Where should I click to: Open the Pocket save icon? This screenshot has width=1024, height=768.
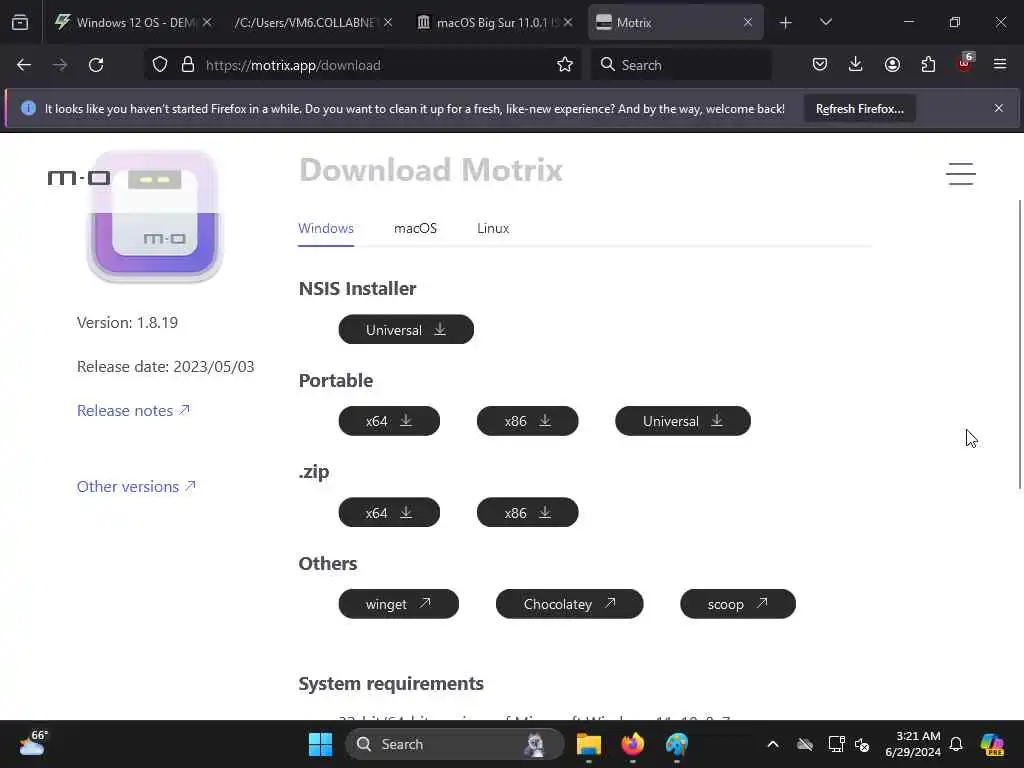coord(820,65)
